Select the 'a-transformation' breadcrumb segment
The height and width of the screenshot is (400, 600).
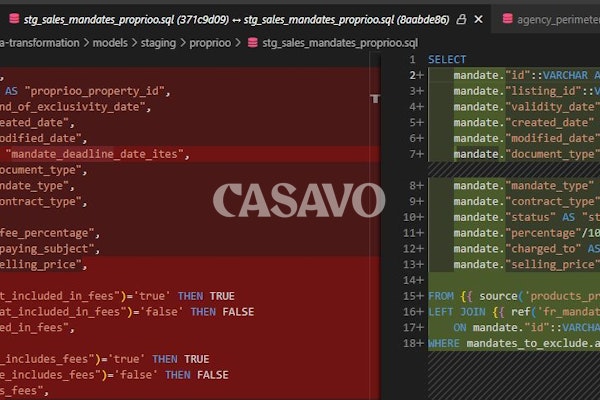39,43
